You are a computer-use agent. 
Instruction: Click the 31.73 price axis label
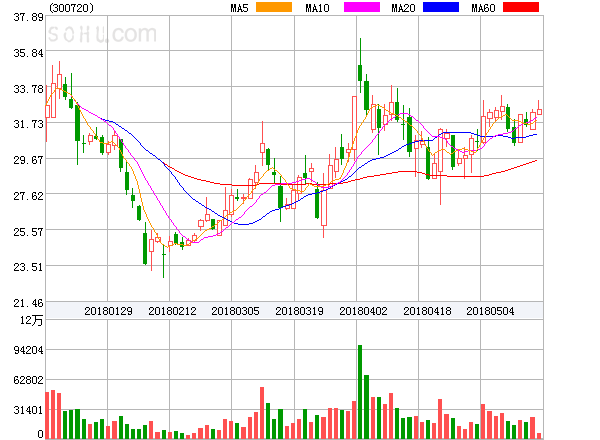pyautogui.click(x=28, y=124)
